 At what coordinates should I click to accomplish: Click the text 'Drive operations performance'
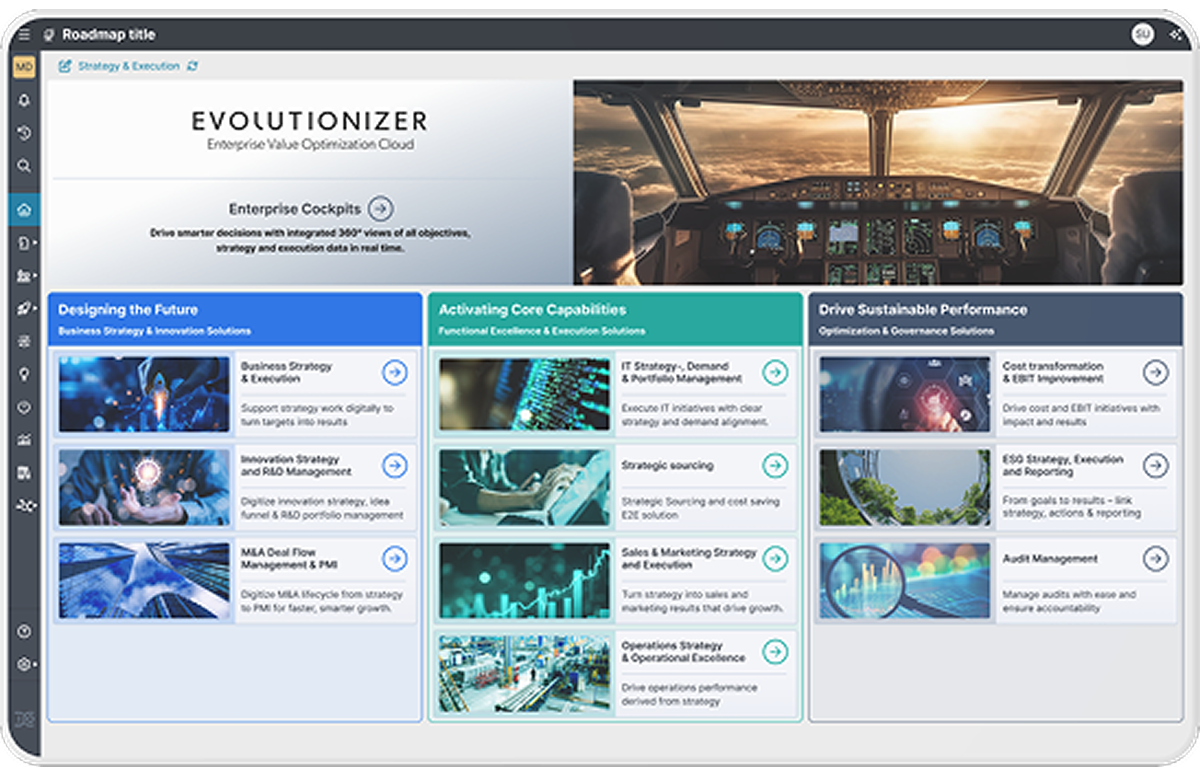coord(689,687)
